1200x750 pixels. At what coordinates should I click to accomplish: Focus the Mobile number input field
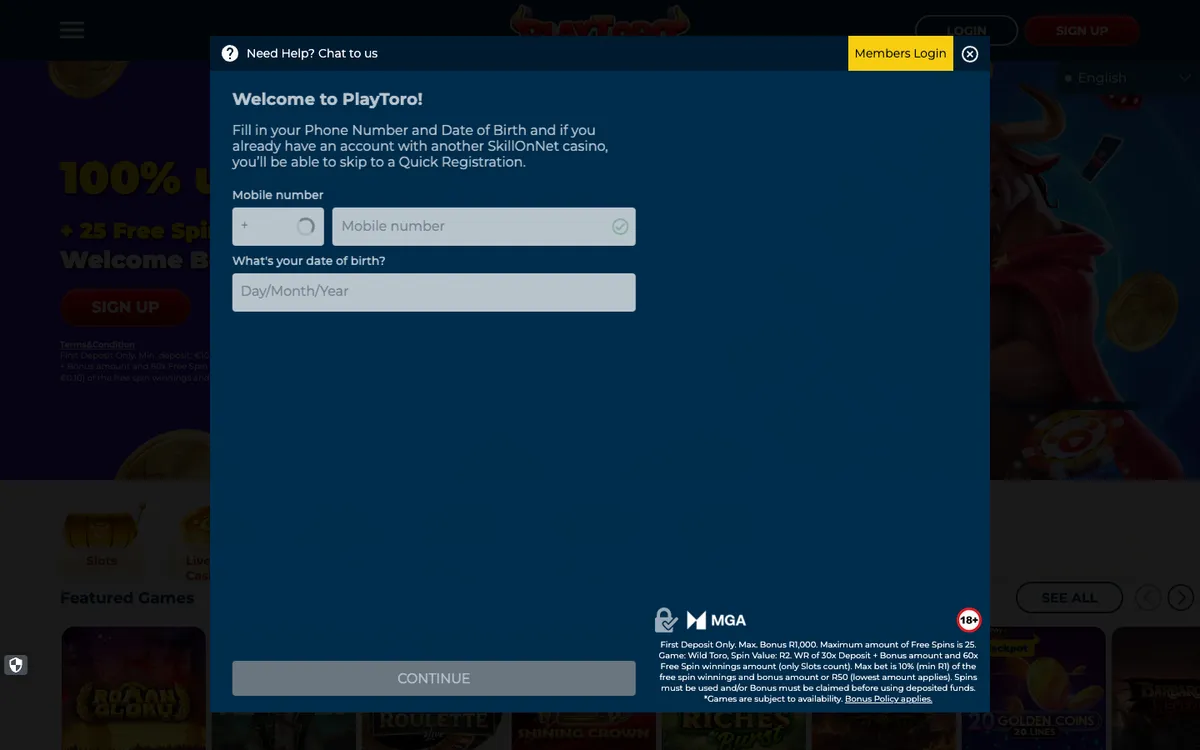[x=484, y=226]
